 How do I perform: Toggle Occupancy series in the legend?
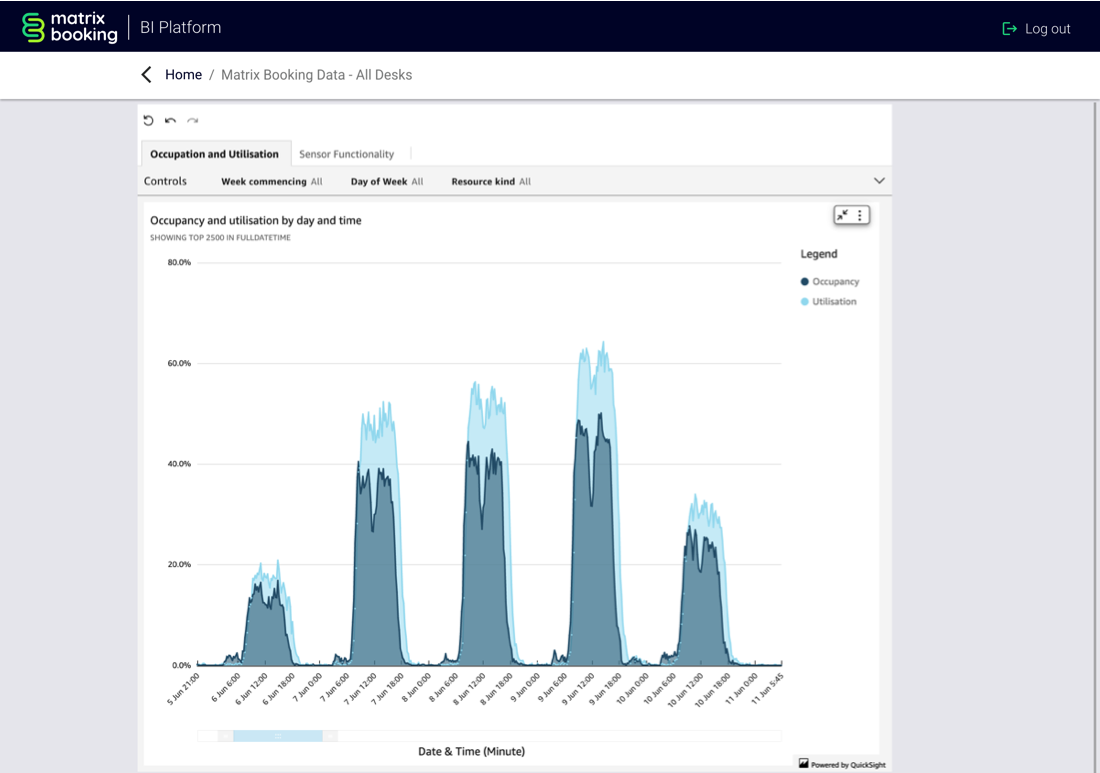tap(830, 282)
